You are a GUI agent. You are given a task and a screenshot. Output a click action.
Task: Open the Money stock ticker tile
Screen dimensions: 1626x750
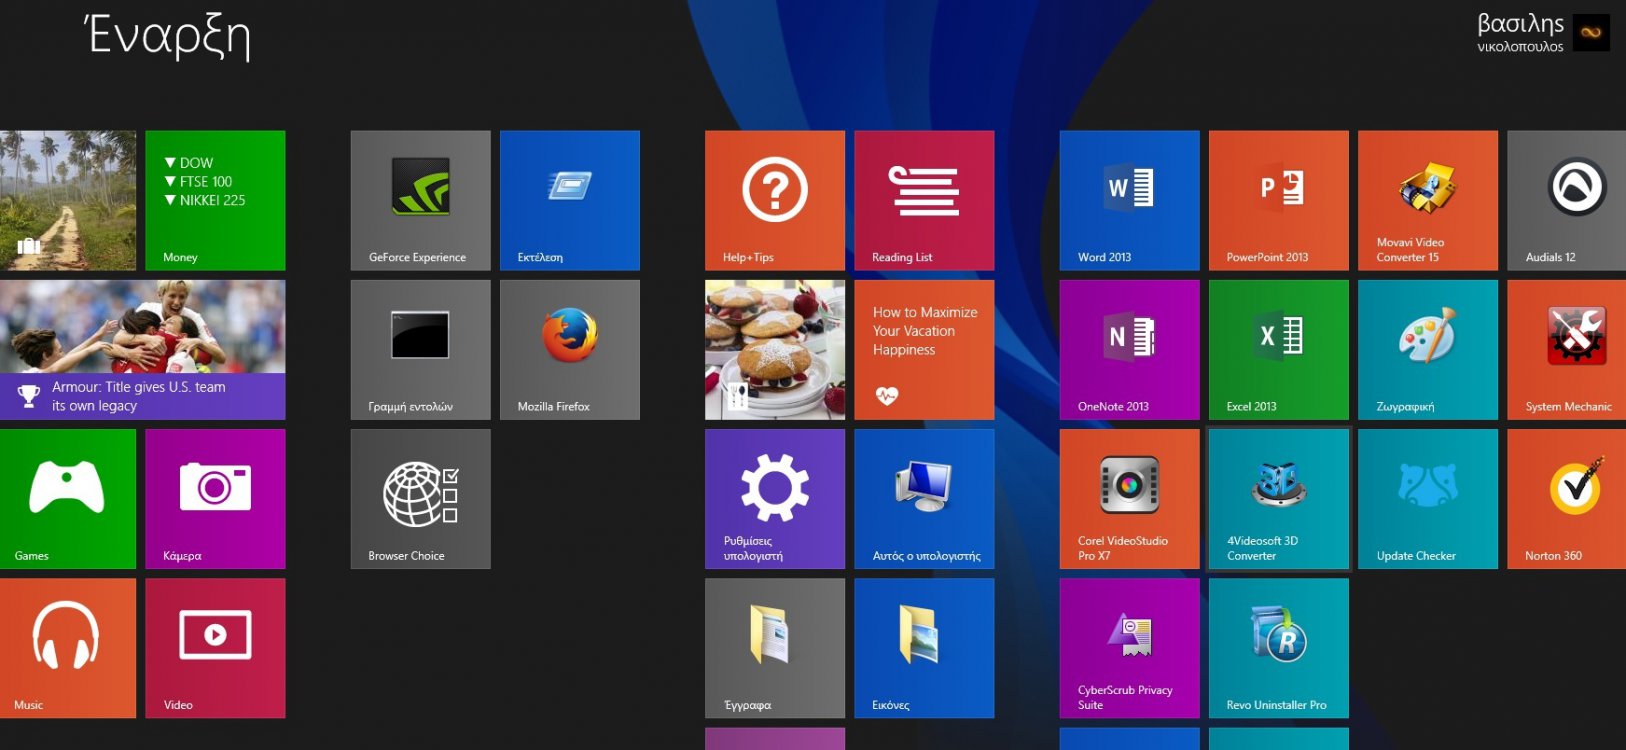click(215, 200)
